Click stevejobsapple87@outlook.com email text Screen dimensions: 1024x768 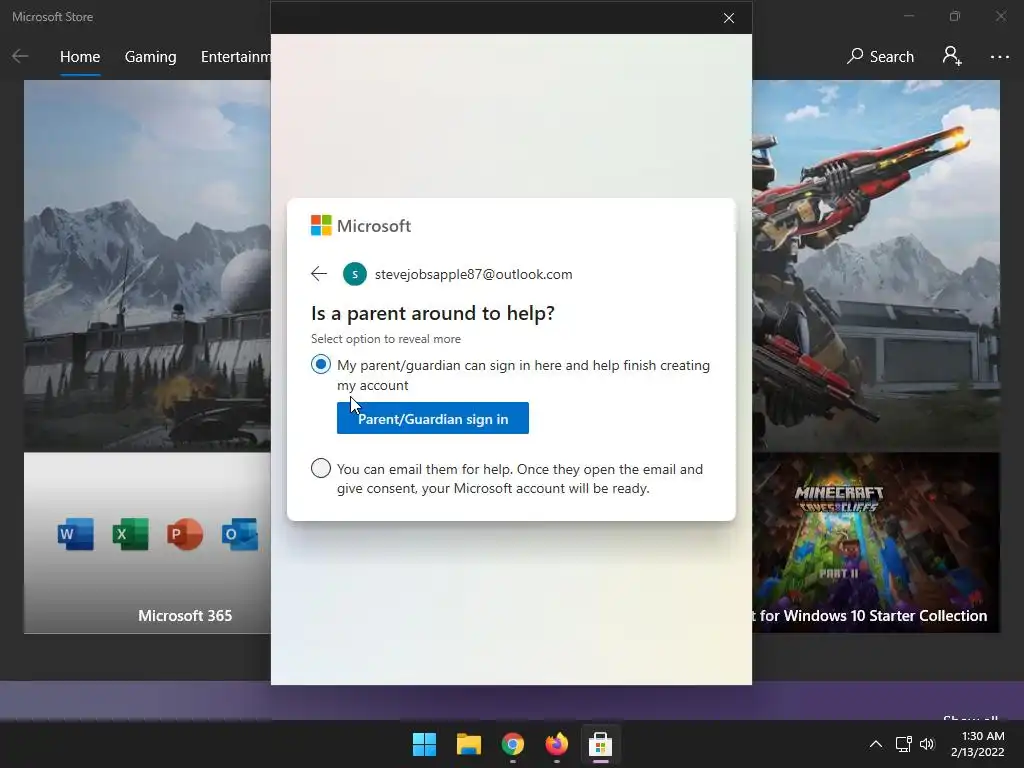[473, 274]
